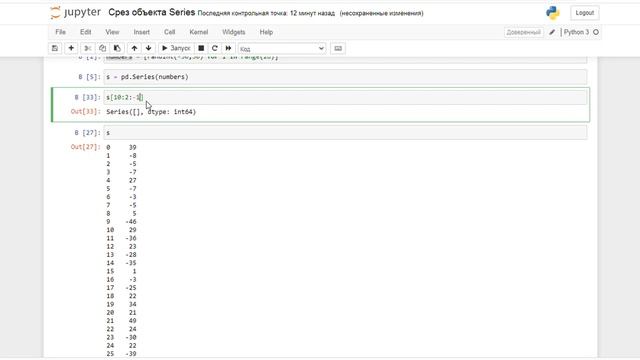This screenshot has height=360, width=640.
Task: Click the Out[27] output prompt
Action: pos(85,147)
